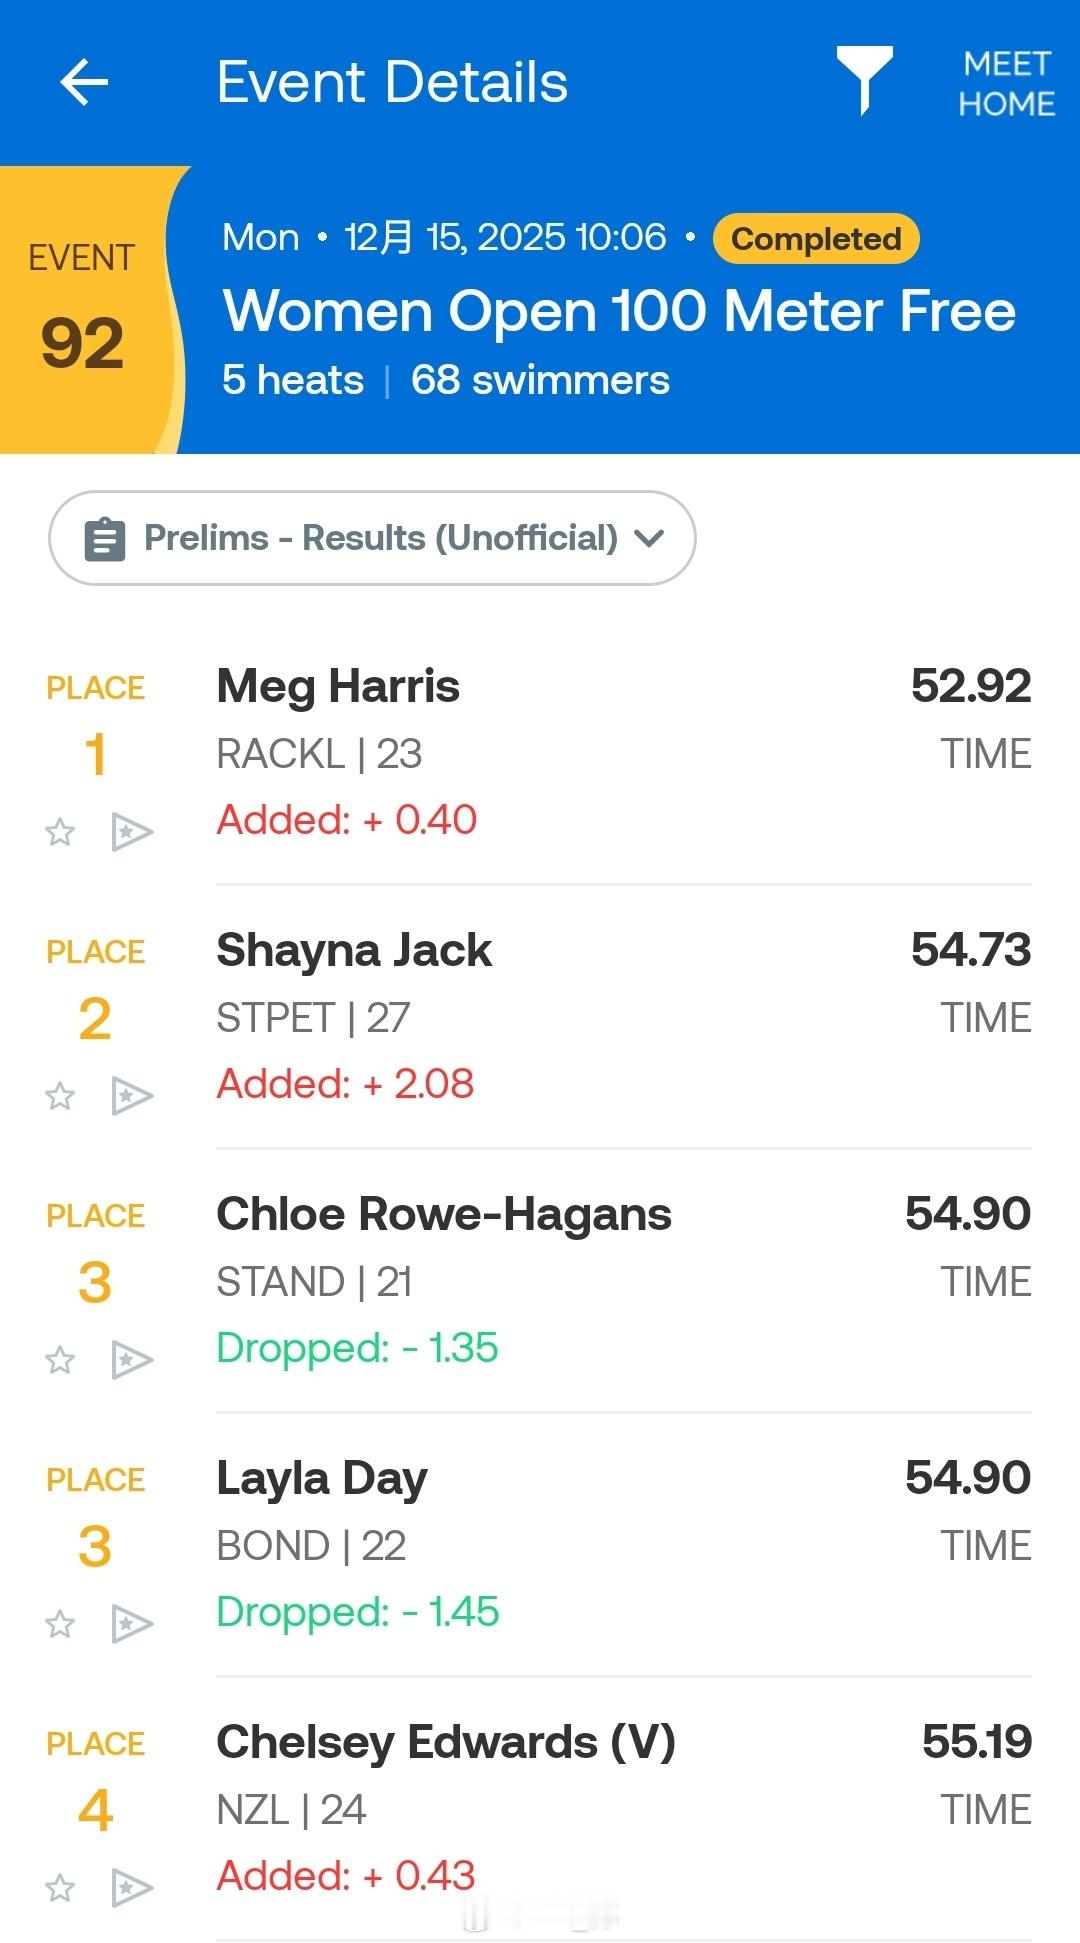Viewport: 1080px width, 1943px height.
Task: Tap flag icon beside Meg Harris
Action: 132,832
